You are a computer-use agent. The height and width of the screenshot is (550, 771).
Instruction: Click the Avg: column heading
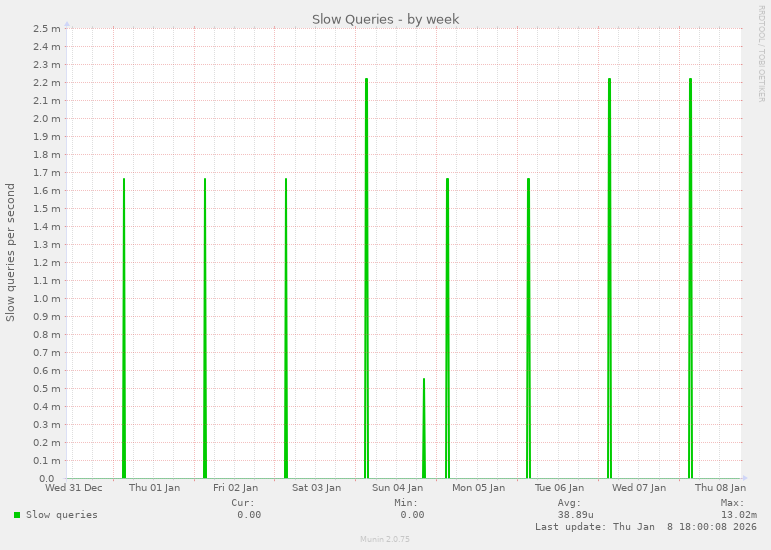point(569,503)
